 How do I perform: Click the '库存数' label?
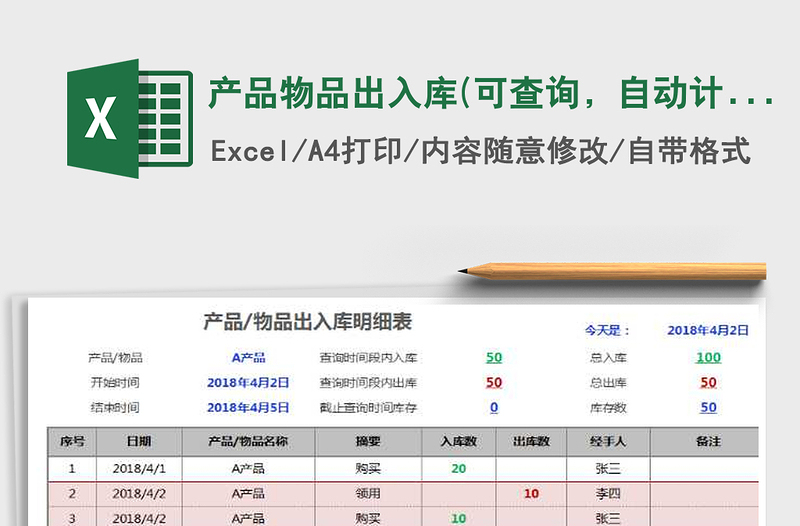[x=608, y=408]
